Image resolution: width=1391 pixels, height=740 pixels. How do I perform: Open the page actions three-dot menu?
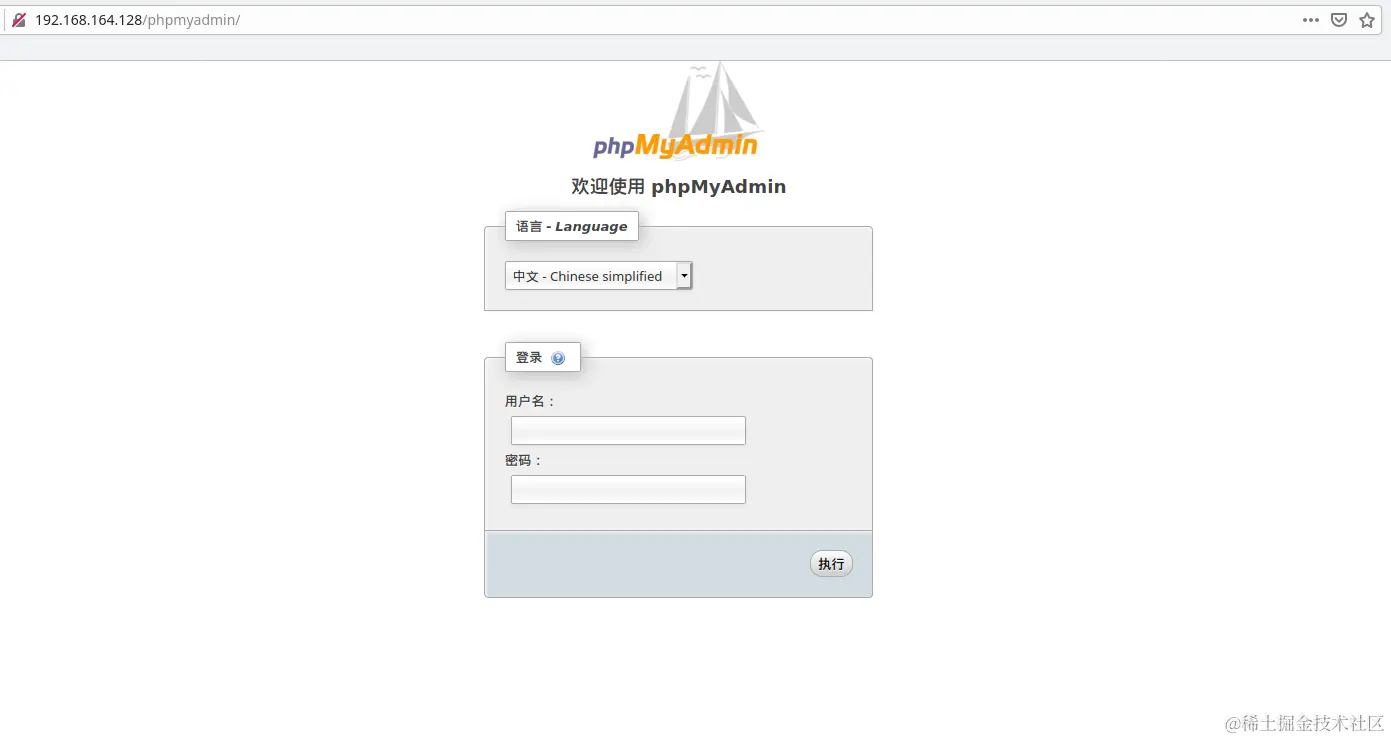click(x=1311, y=20)
